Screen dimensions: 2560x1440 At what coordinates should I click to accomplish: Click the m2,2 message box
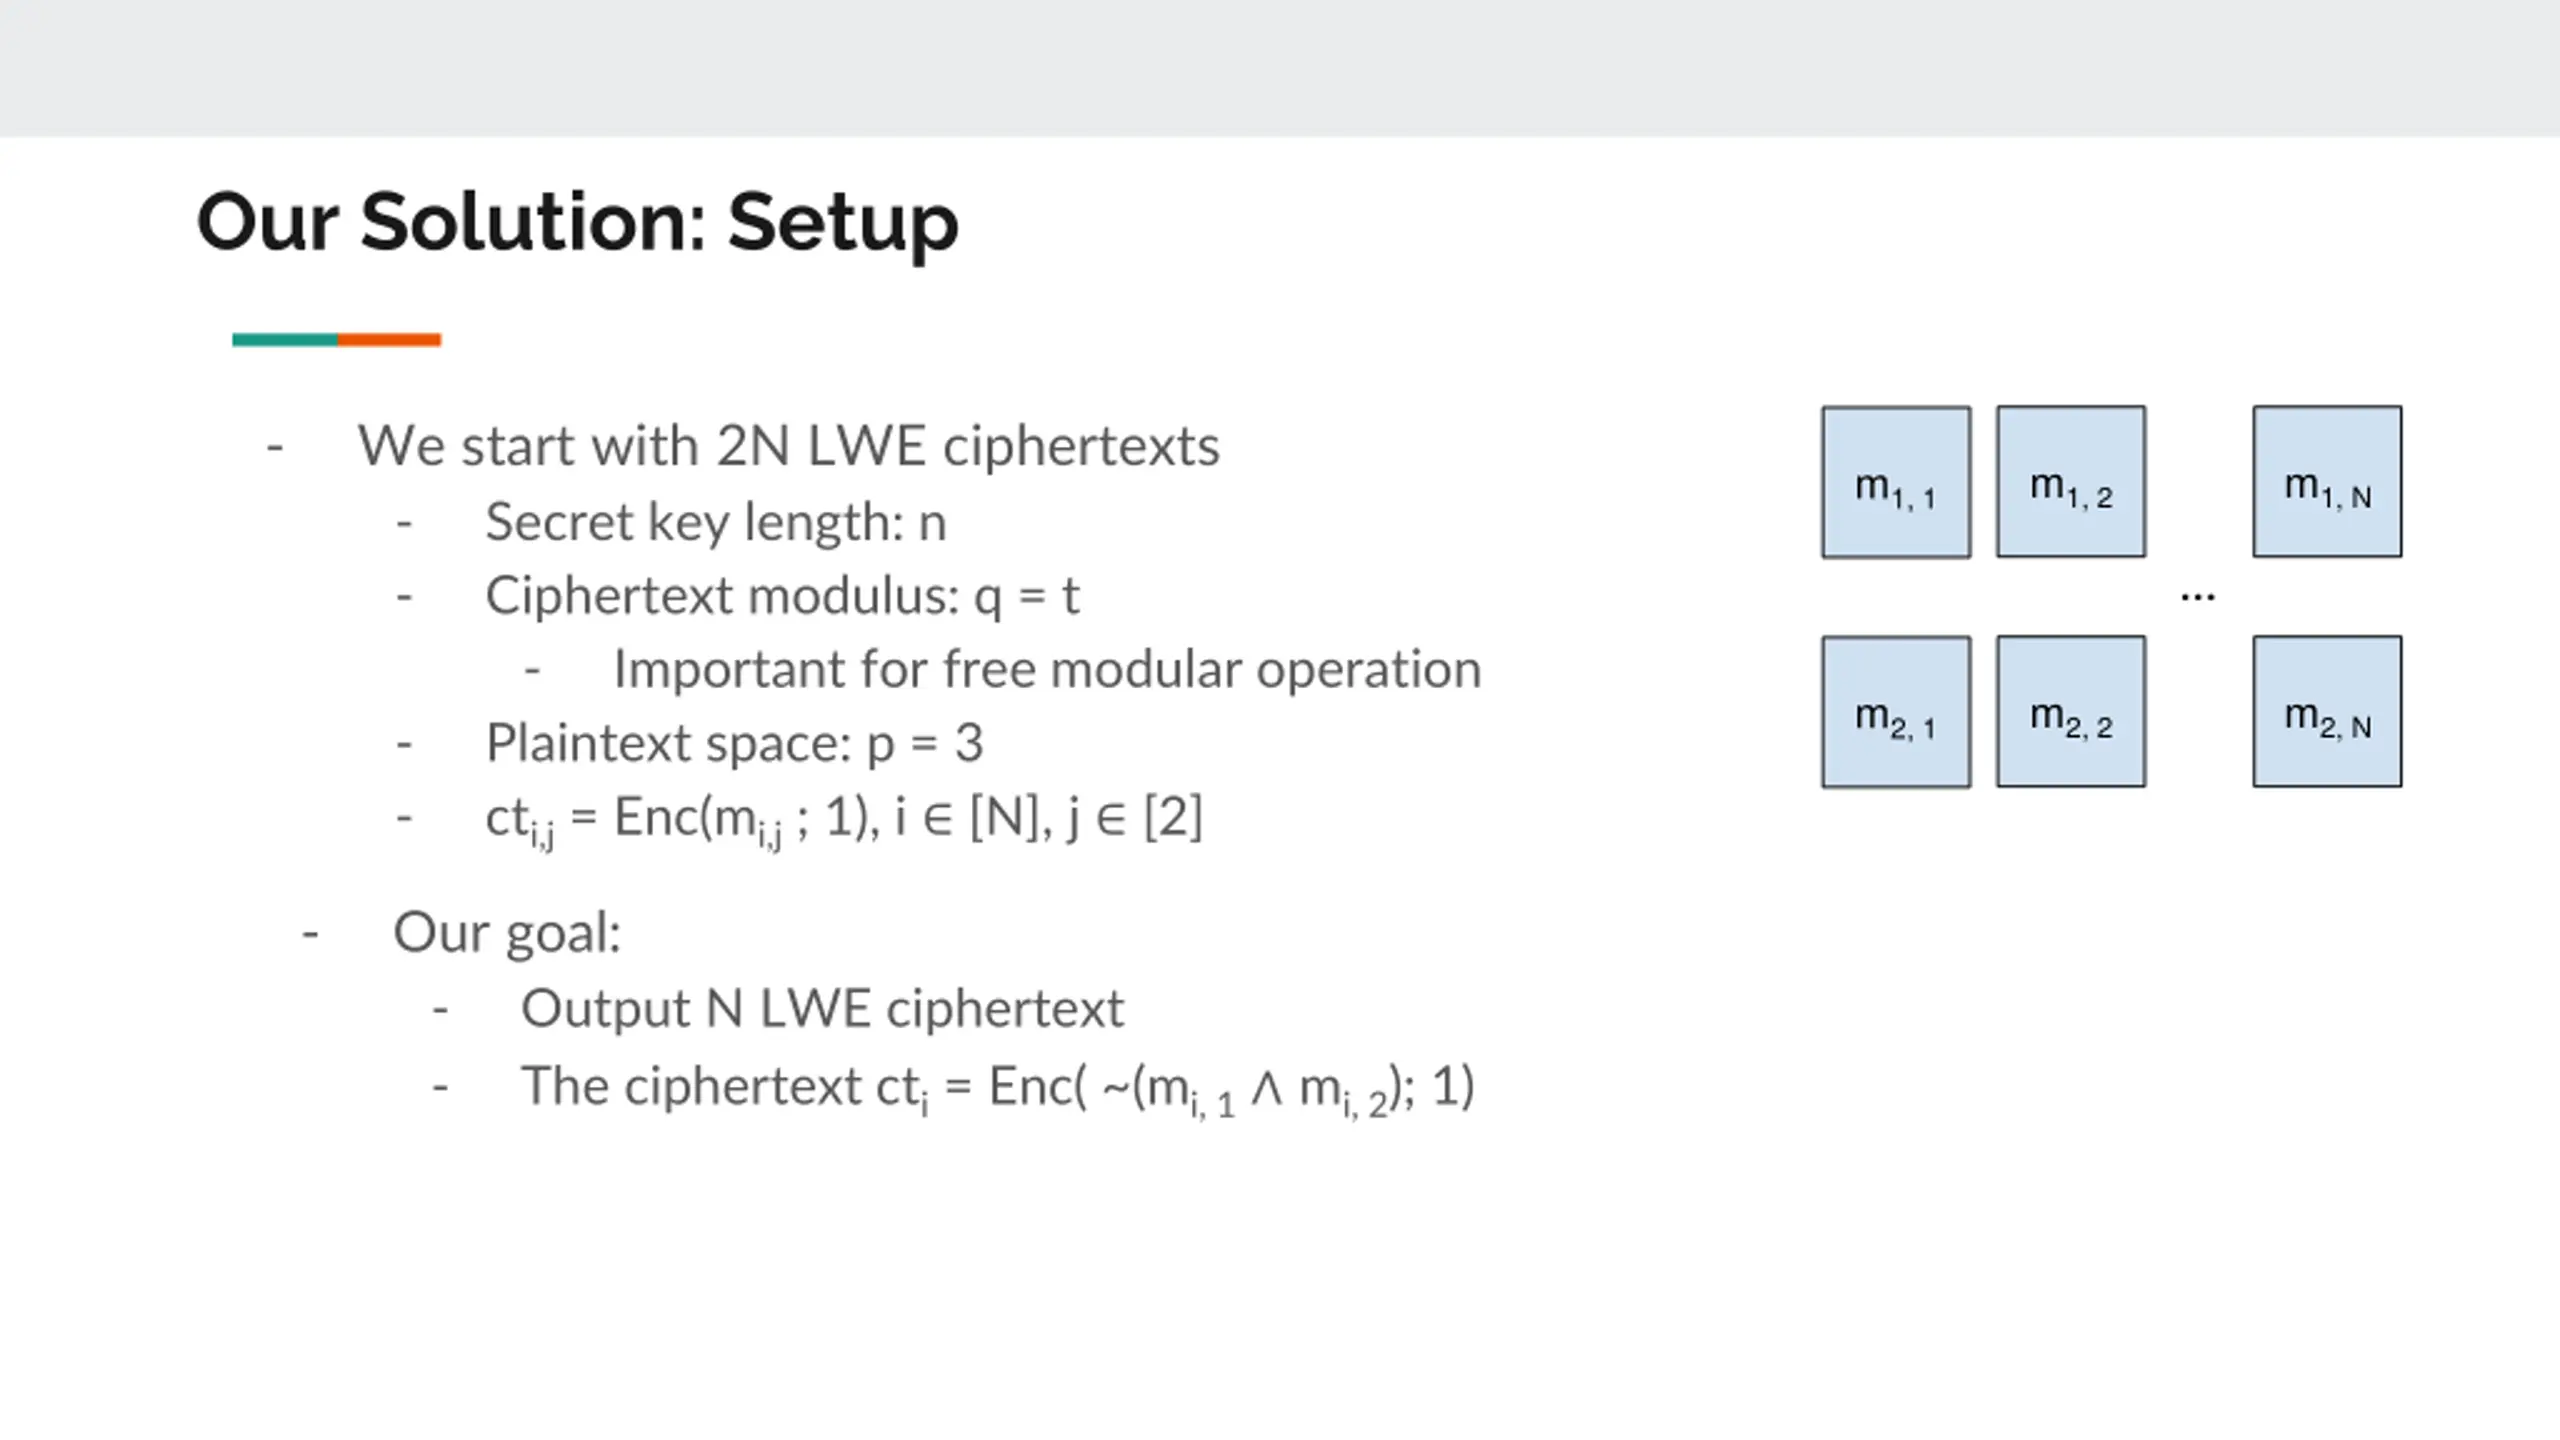[2071, 711]
